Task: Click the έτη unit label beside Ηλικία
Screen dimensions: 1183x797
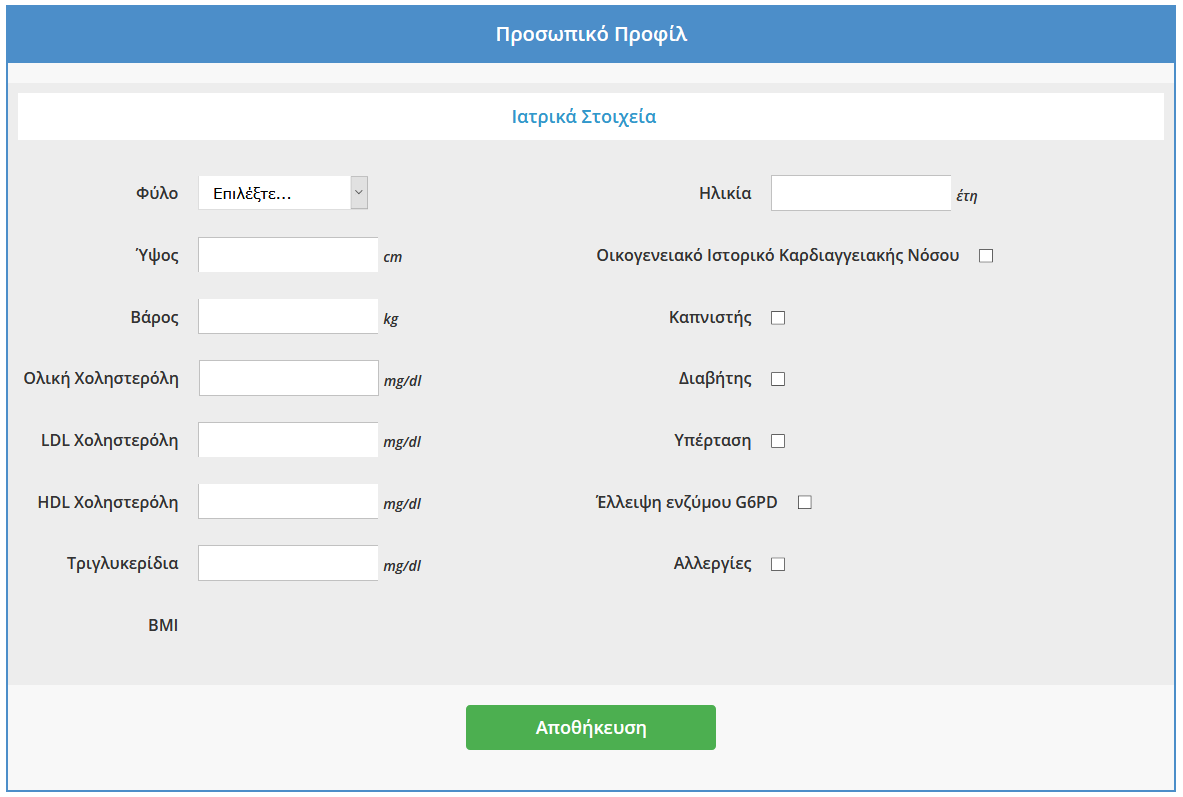Action: pyautogui.click(x=966, y=196)
